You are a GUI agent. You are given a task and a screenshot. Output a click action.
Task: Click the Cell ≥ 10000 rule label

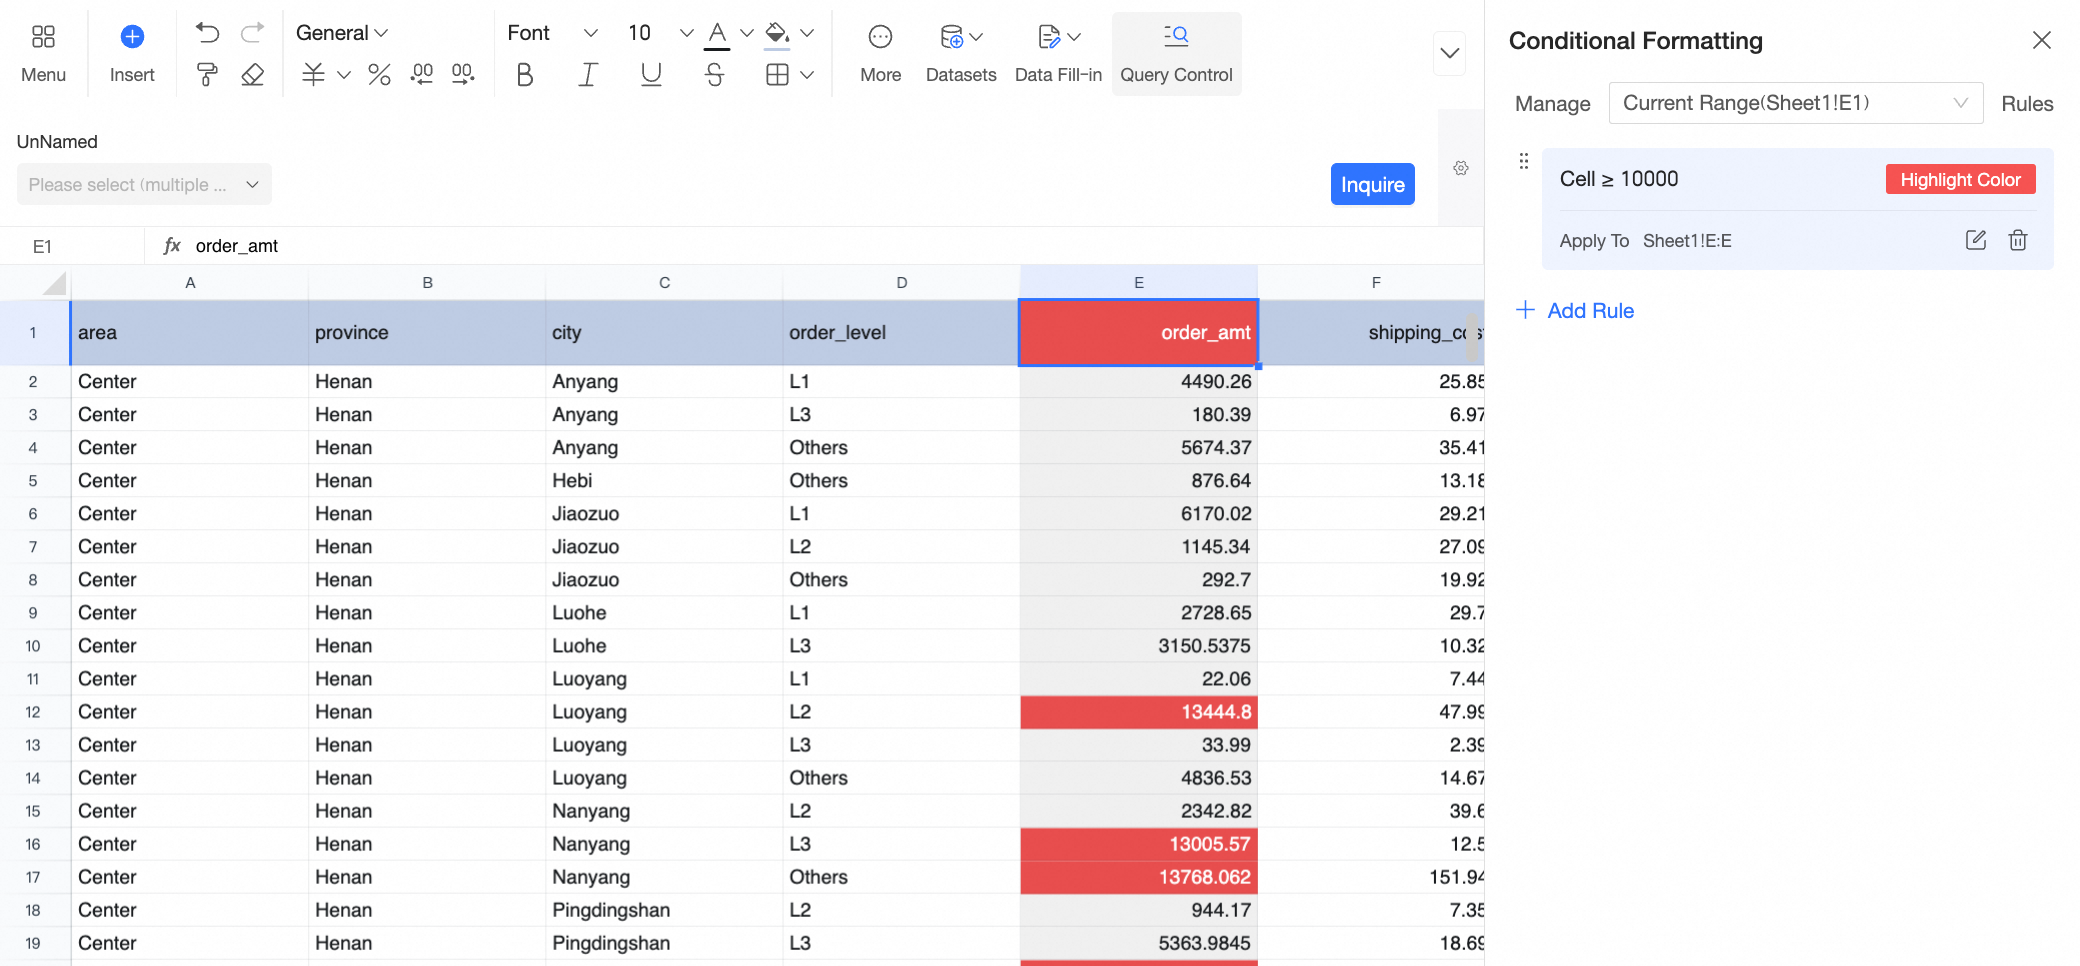[x=1619, y=179]
